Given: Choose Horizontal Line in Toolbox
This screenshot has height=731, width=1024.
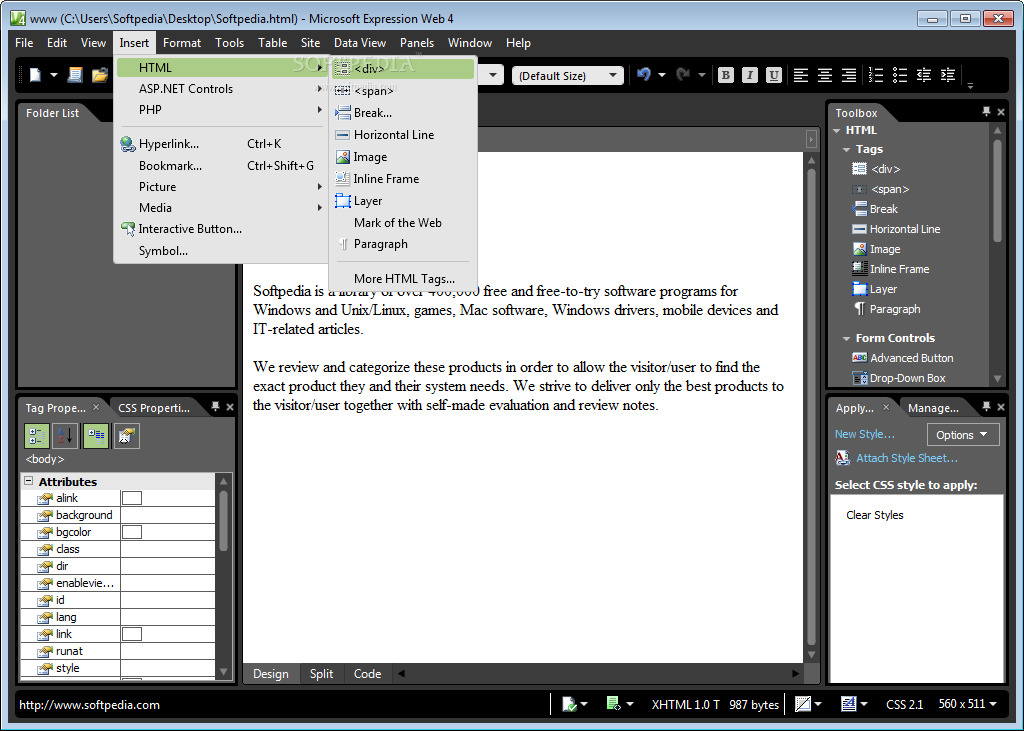Looking at the screenshot, I should (896, 229).
